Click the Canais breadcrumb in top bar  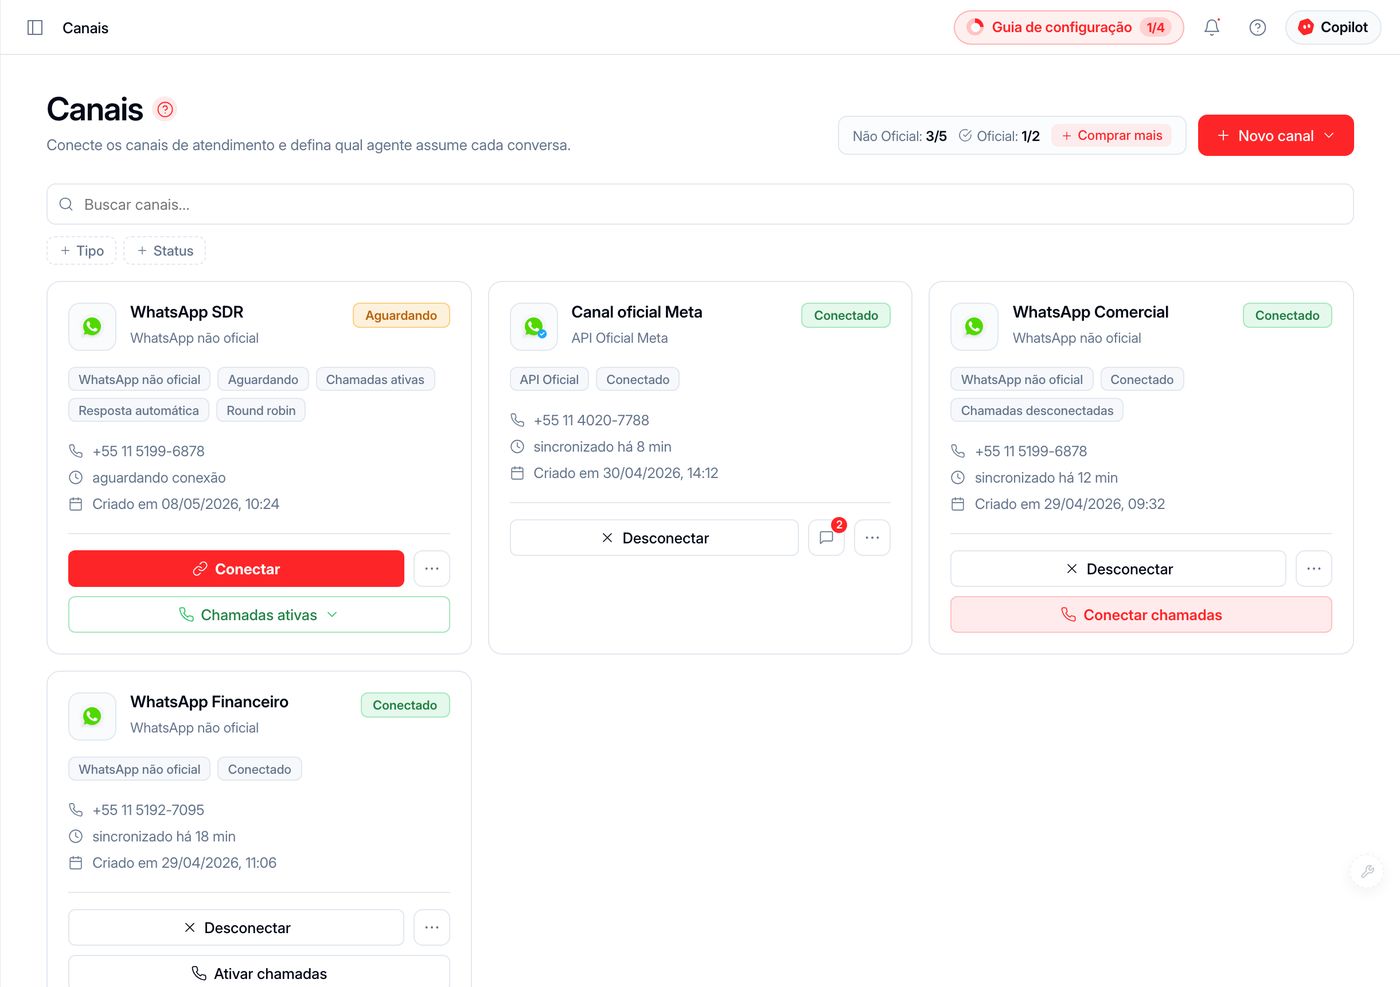tap(85, 28)
